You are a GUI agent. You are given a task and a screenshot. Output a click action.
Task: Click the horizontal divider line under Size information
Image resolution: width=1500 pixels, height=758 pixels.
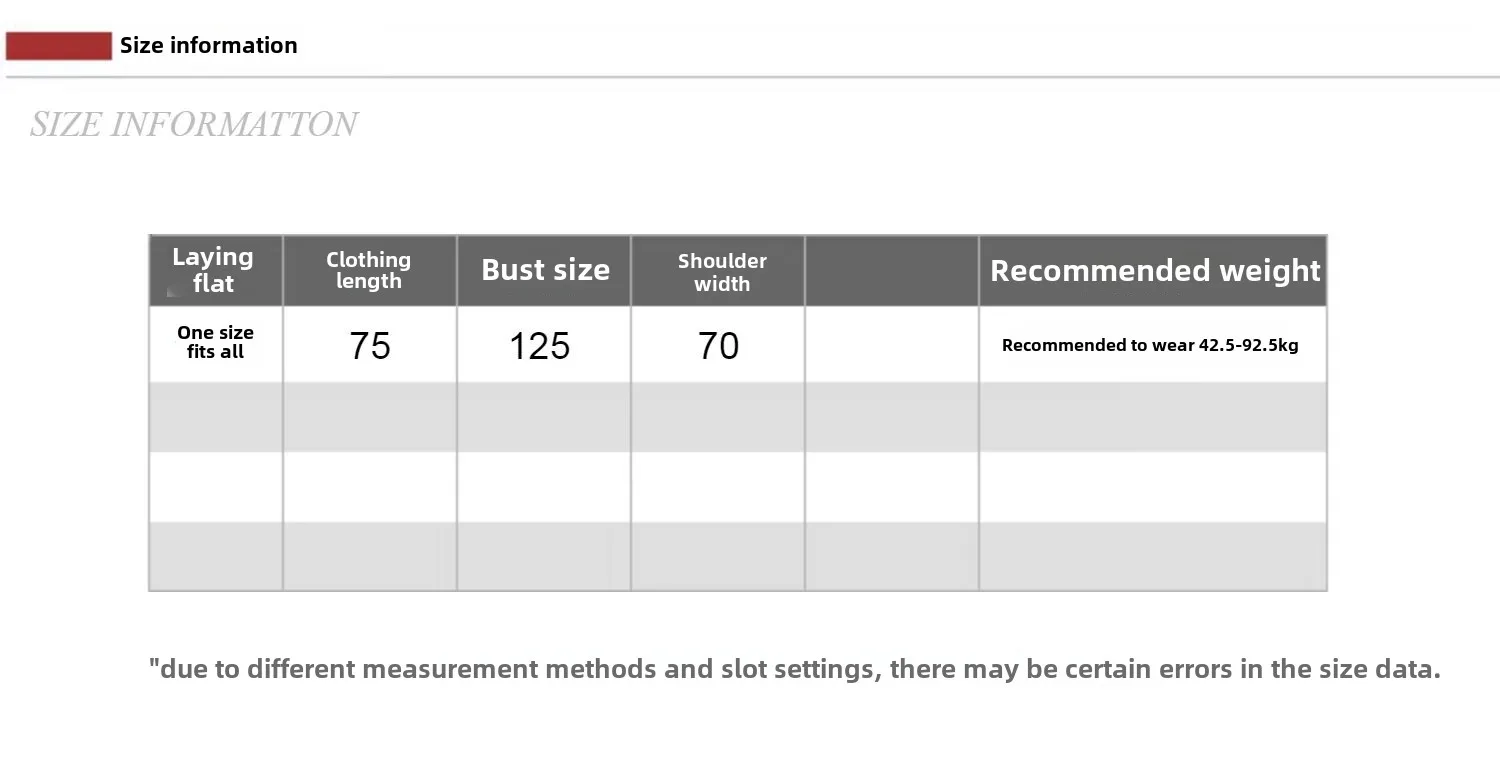coord(750,77)
